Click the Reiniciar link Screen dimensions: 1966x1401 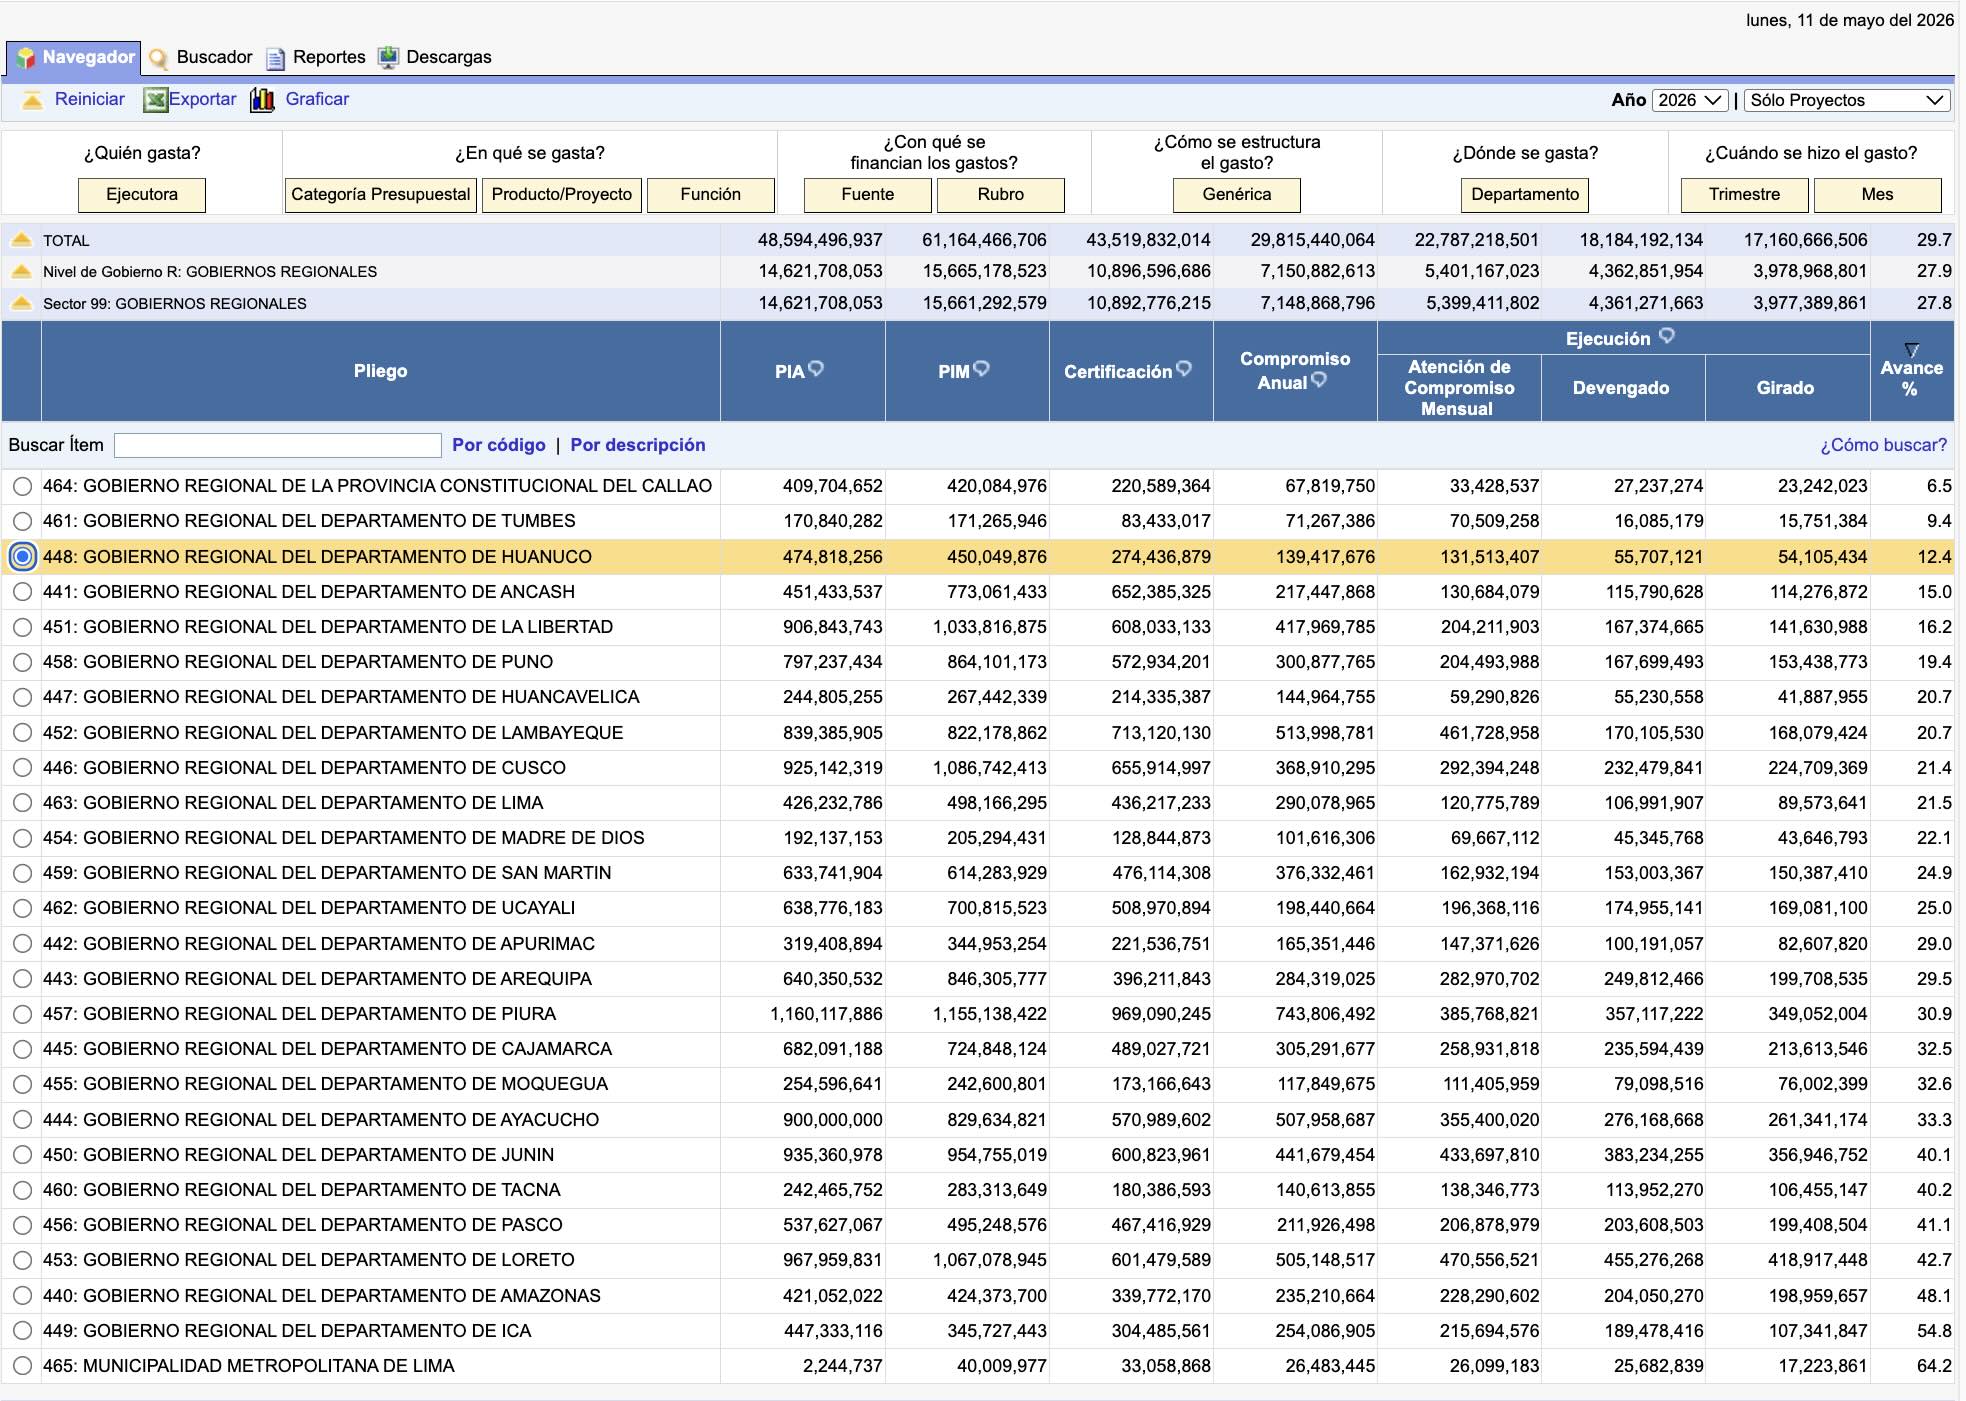tap(90, 99)
